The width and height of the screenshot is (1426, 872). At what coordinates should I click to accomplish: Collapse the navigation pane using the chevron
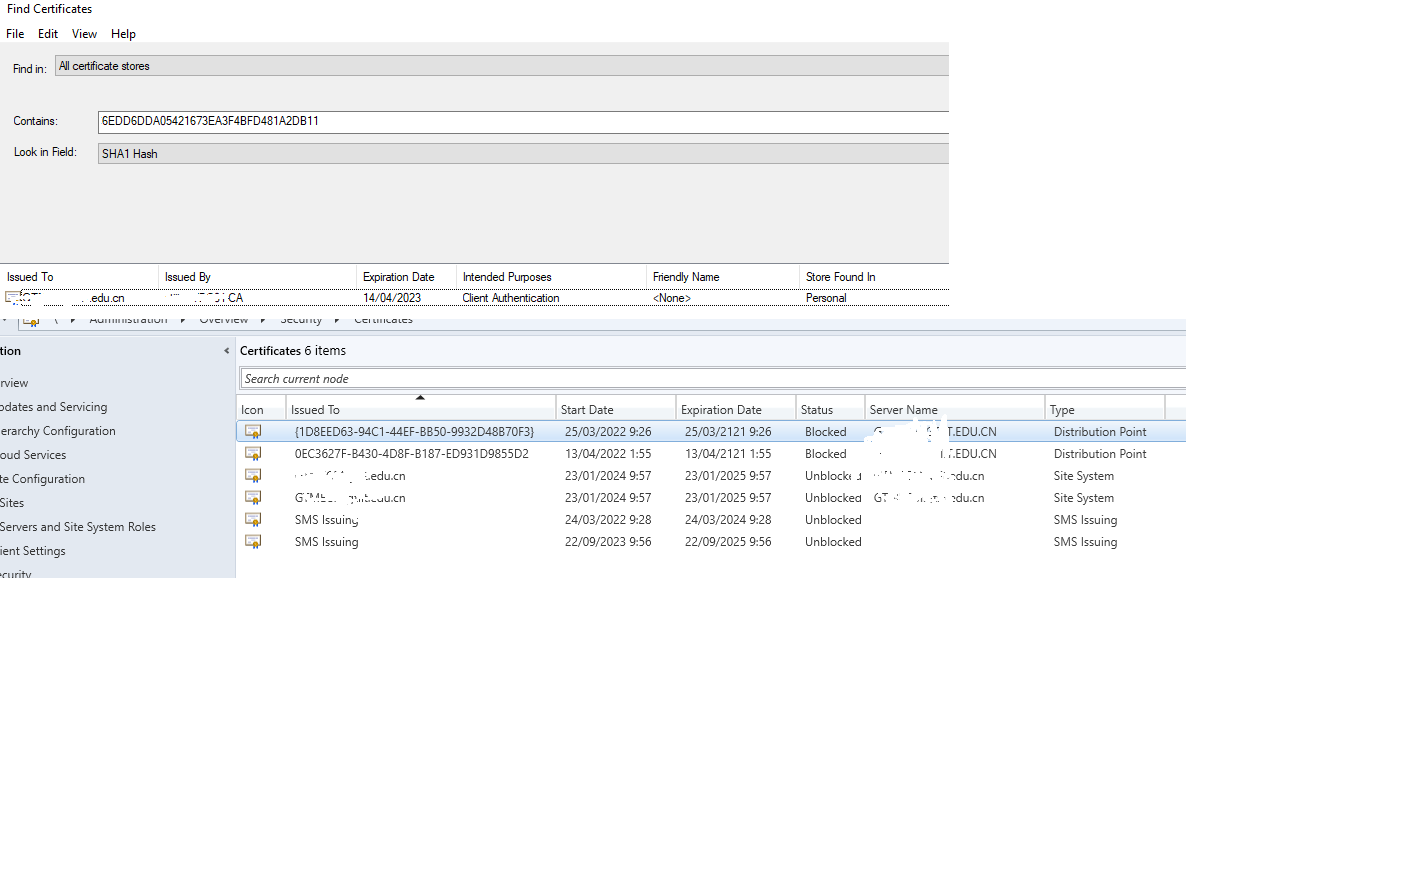coord(226,351)
